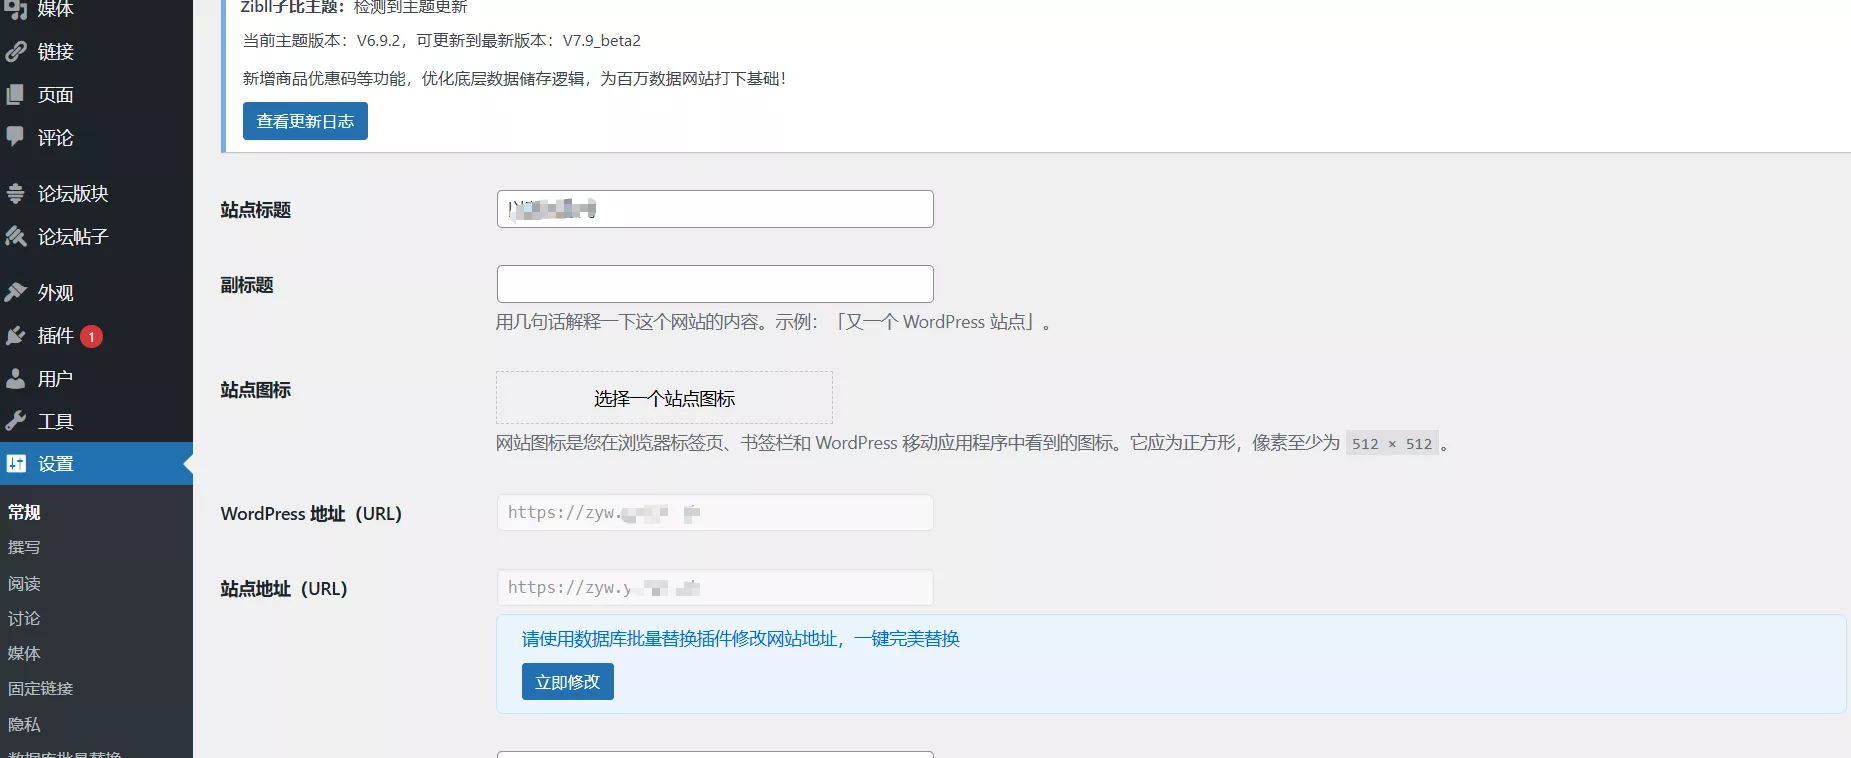Select 常规 settings submenu
This screenshot has width=1851, height=758.
(x=24, y=512)
